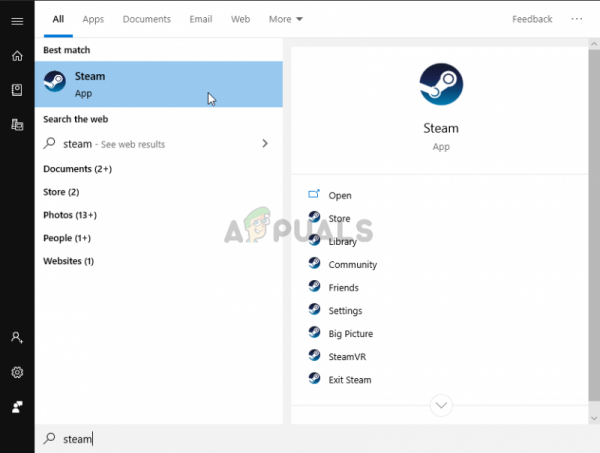600x453 pixels.
Task: Open the settings gear in the sidebar
Action: pos(17,372)
